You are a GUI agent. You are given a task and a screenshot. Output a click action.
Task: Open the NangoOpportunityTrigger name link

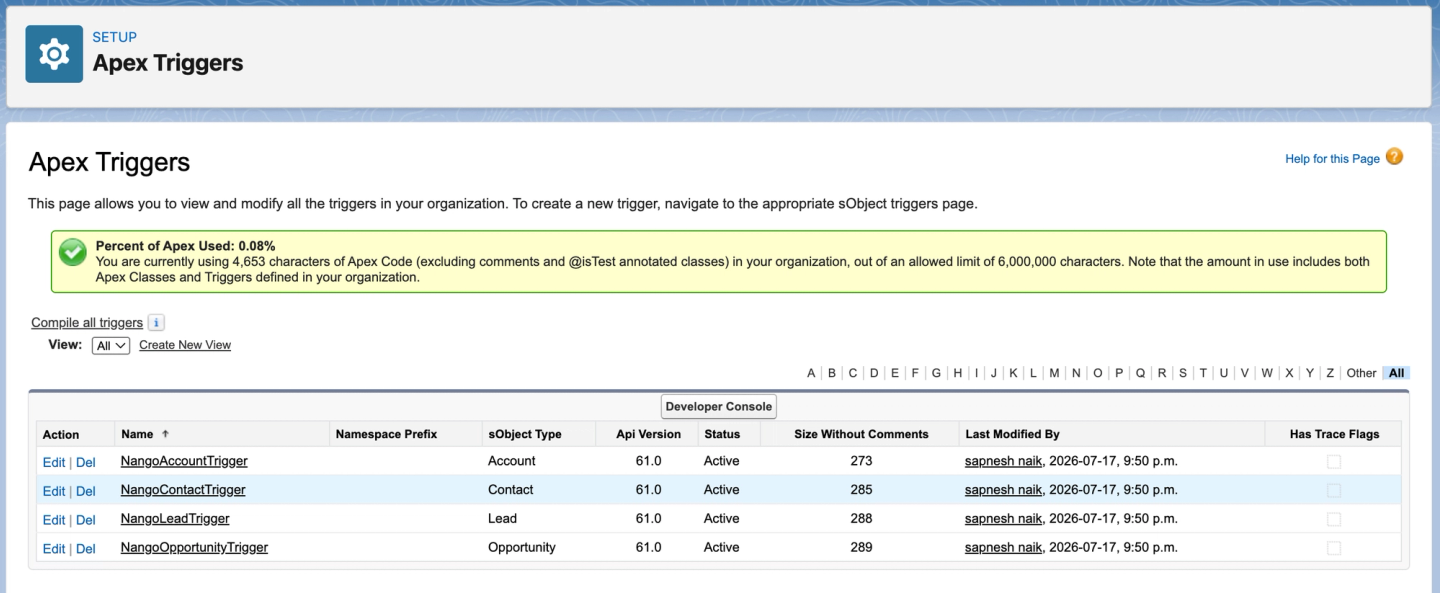pyautogui.click(x=194, y=547)
